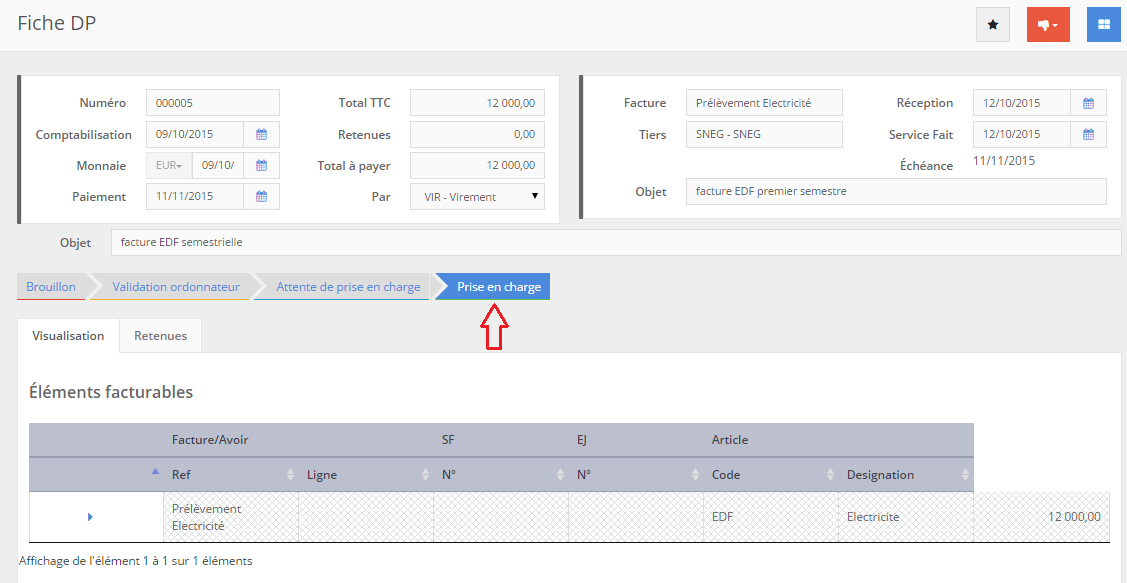The height and width of the screenshot is (583, 1127).
Task: Select Attente de prise en charge step
Action: coord(348,287)
